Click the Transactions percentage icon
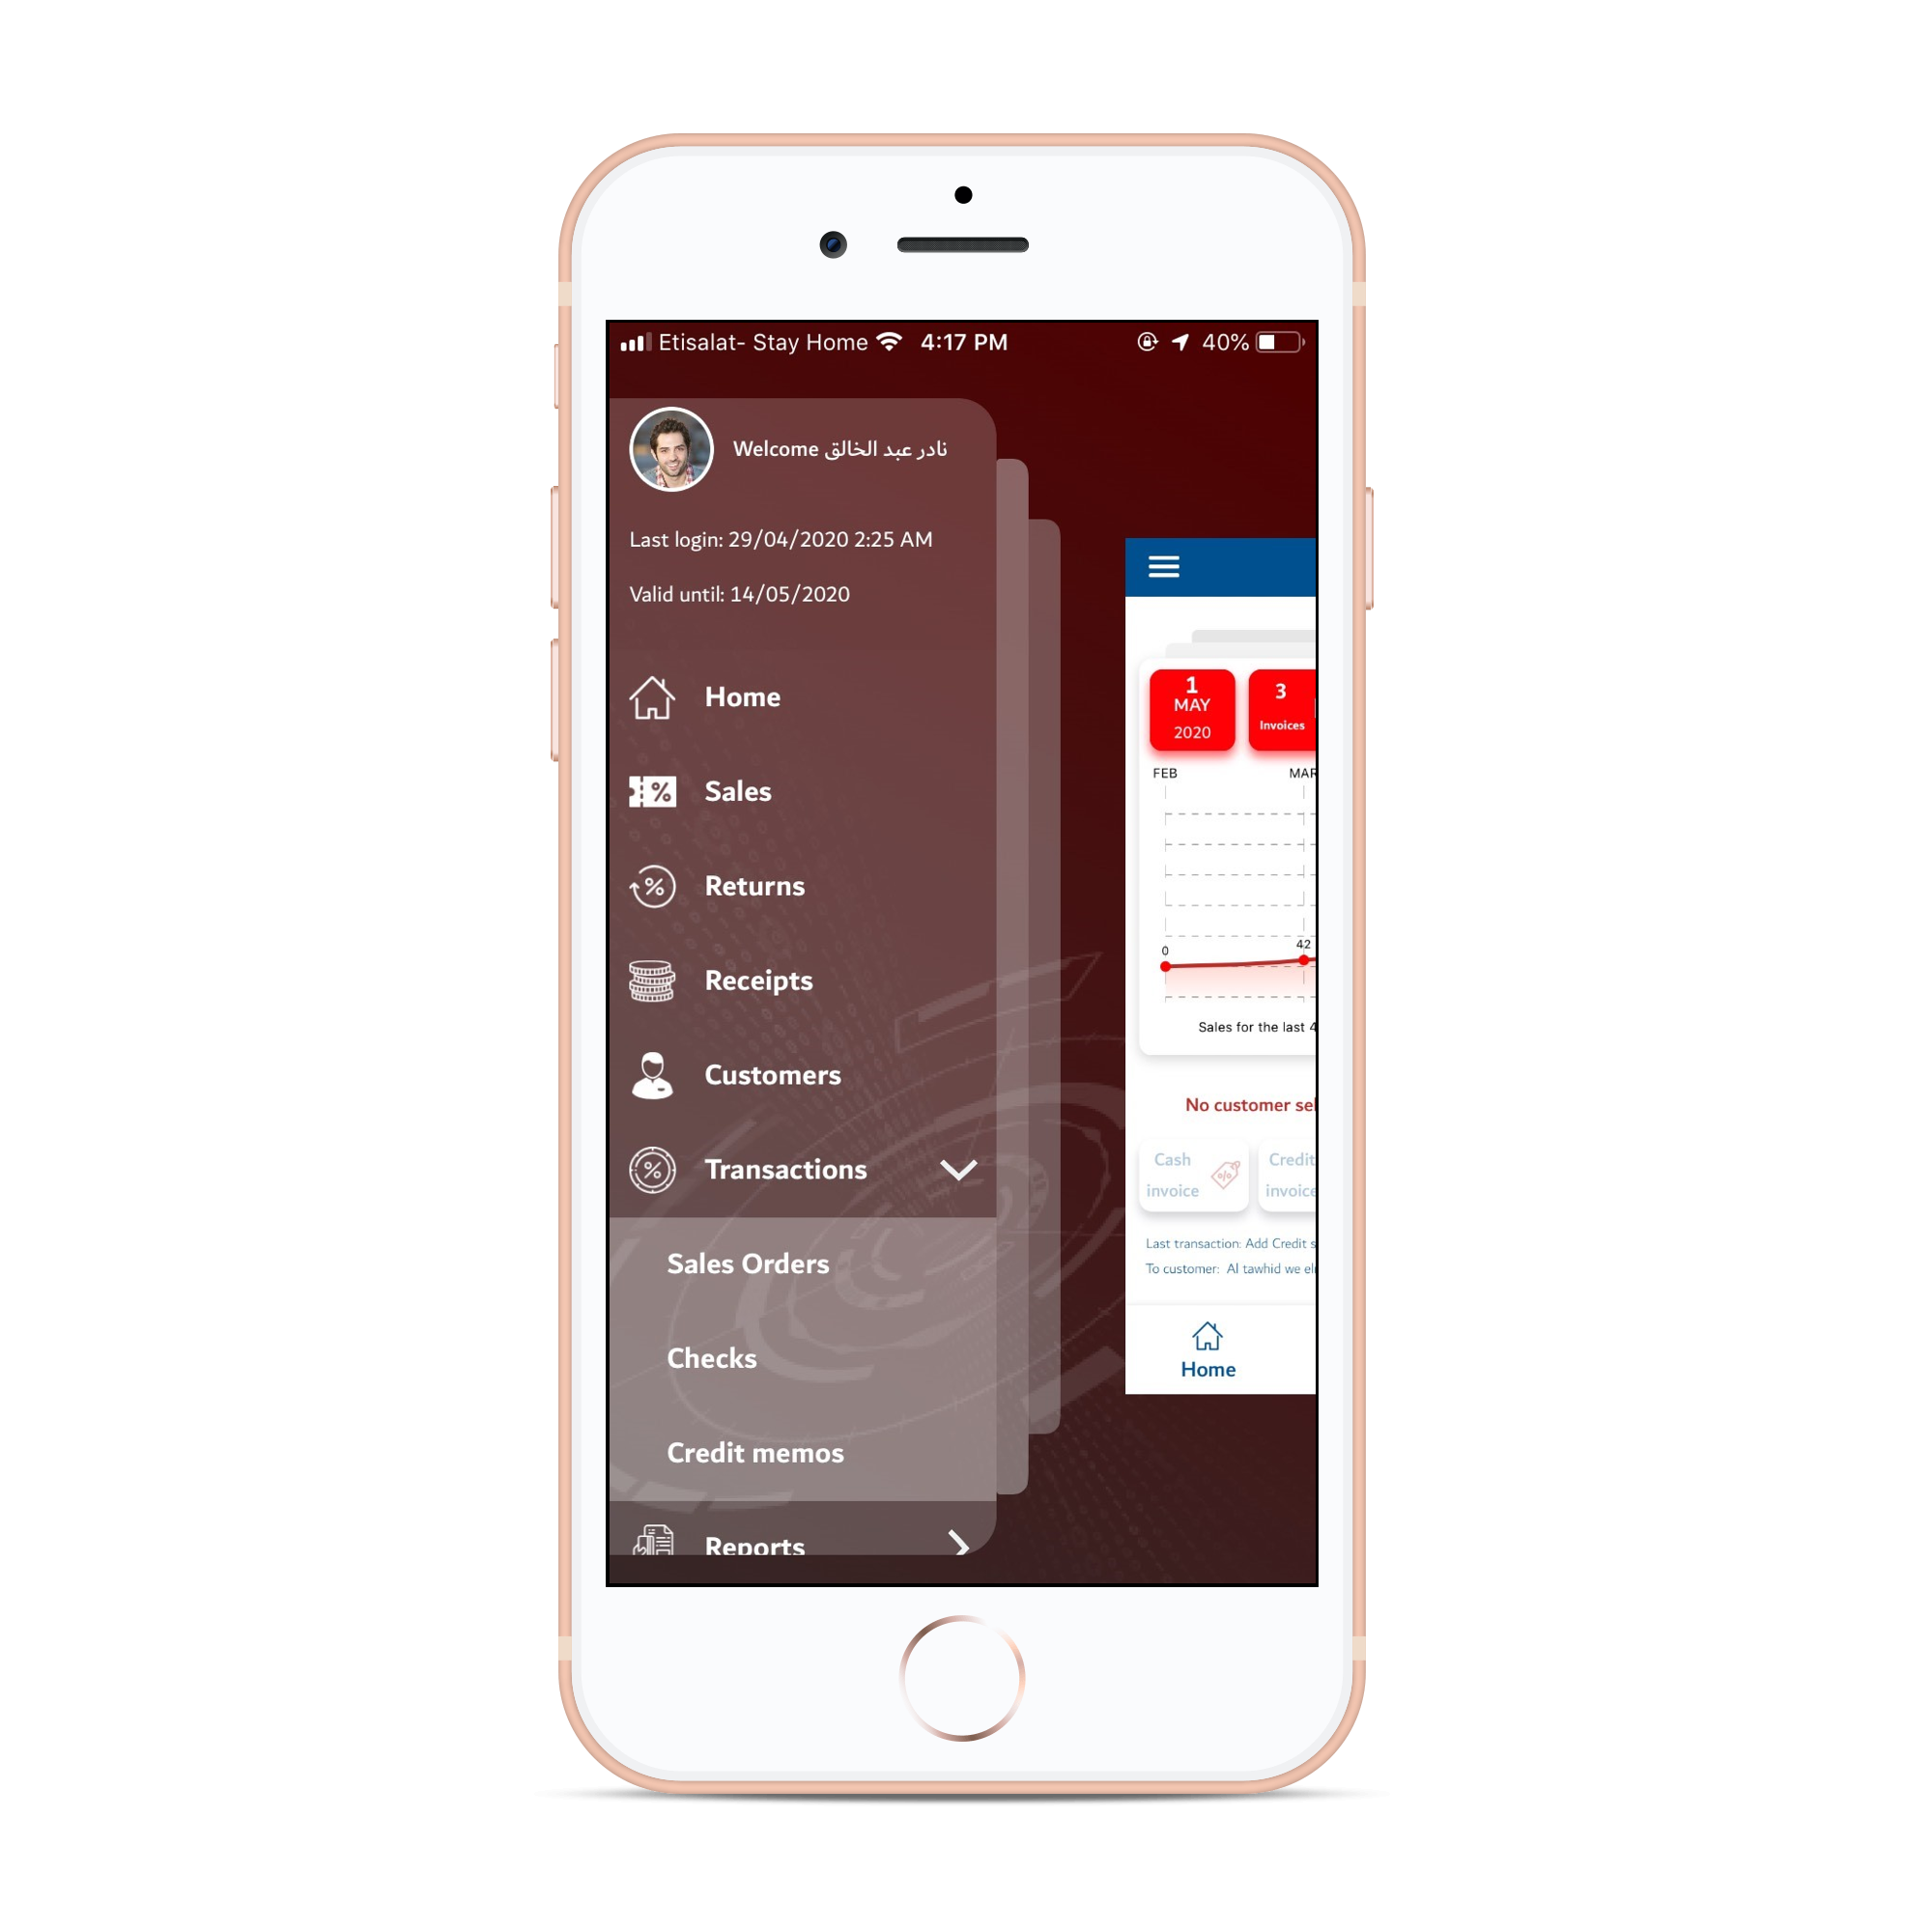1932x1932 pixels. click(656, 1168)
